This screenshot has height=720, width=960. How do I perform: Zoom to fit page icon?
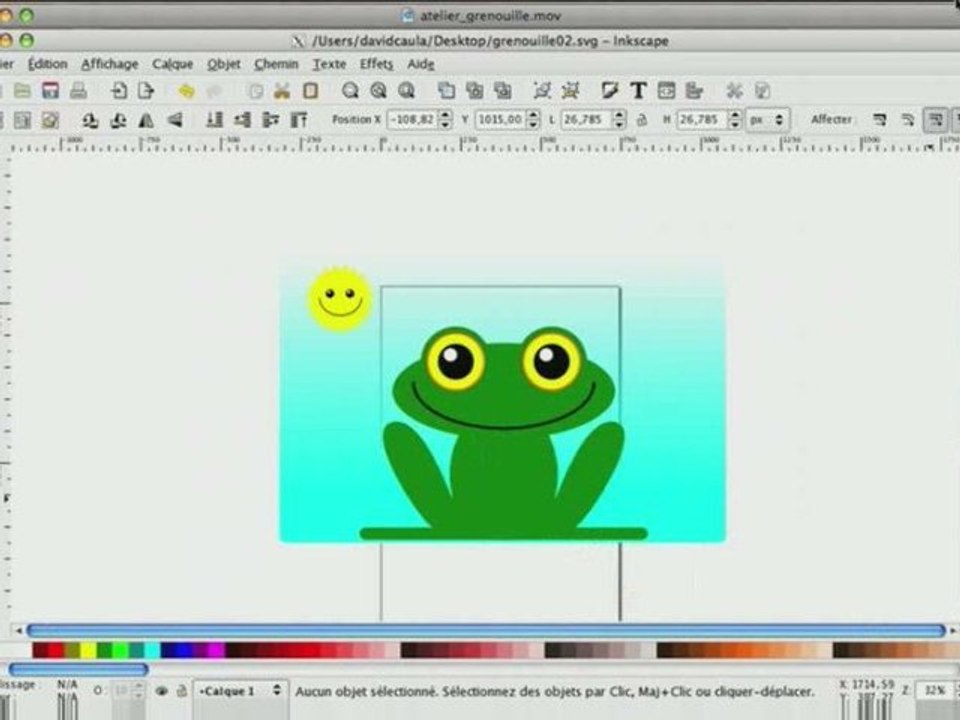tap(407, 91)
